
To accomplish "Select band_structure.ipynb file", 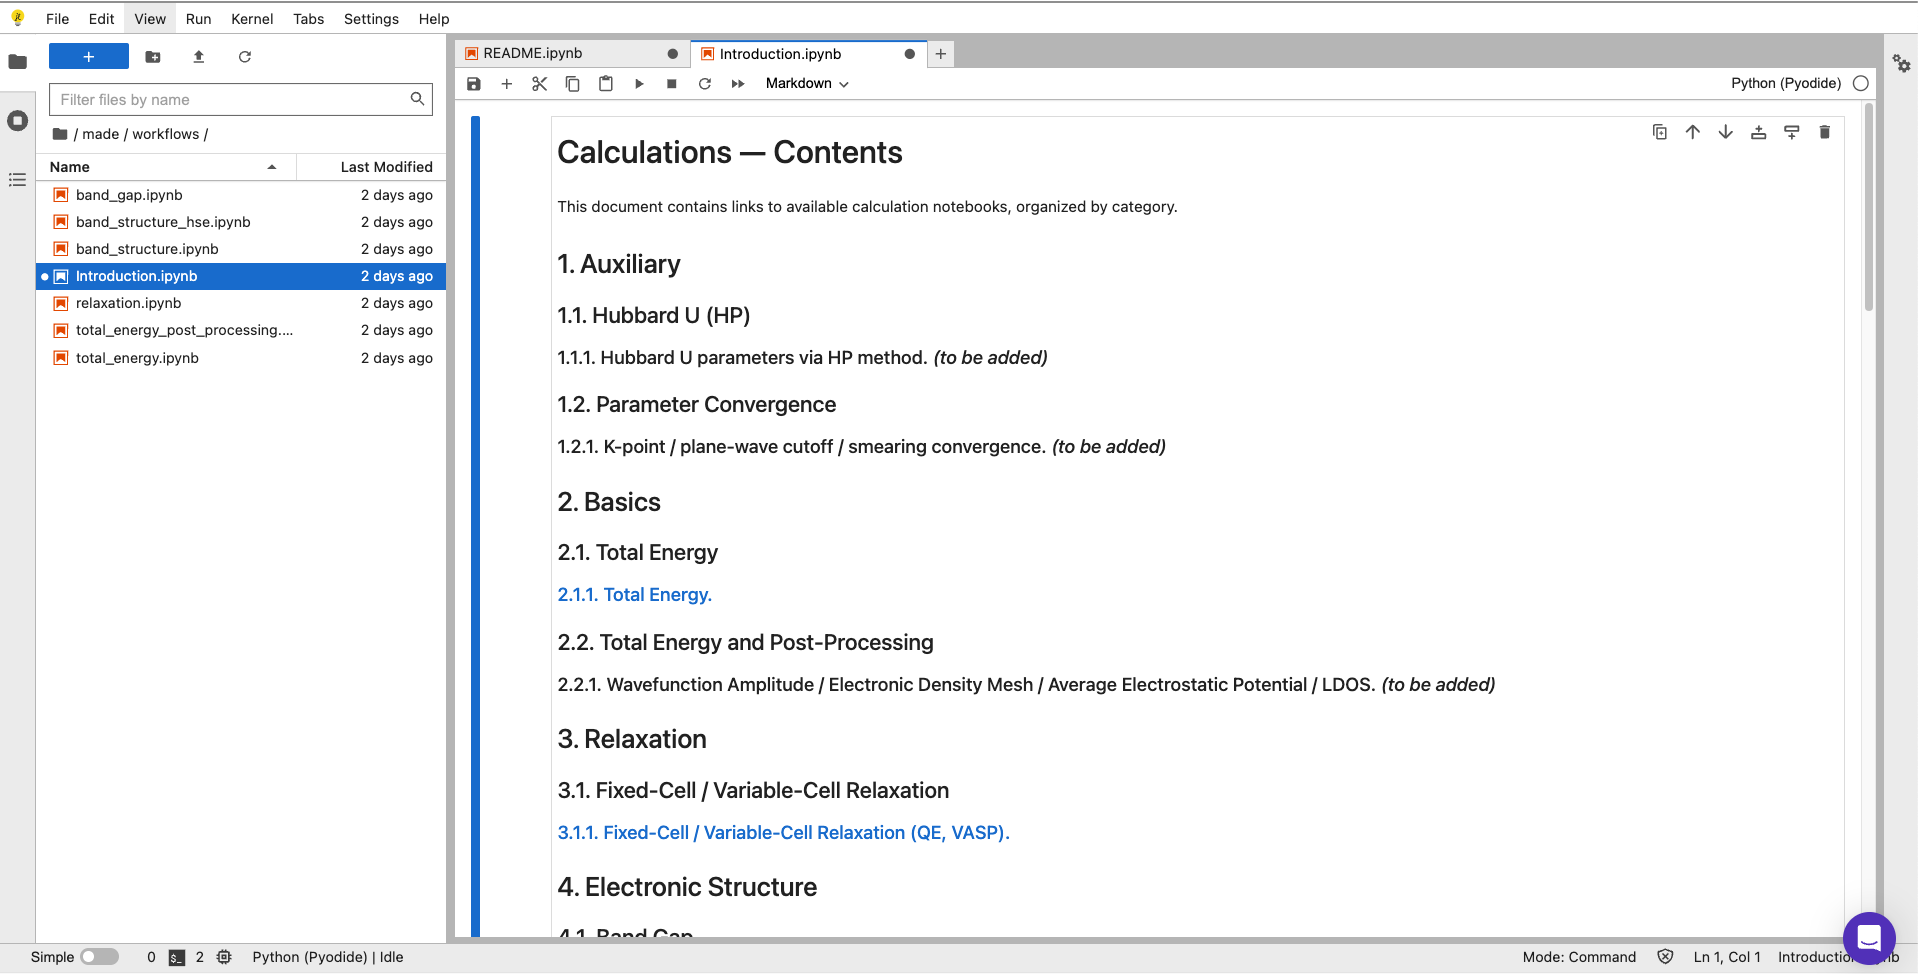I will 241,249.
